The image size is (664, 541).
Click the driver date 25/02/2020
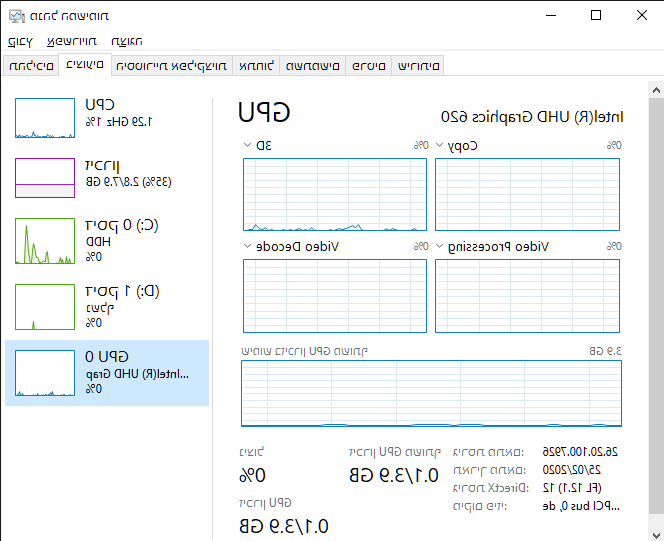[x=572, y=470]
